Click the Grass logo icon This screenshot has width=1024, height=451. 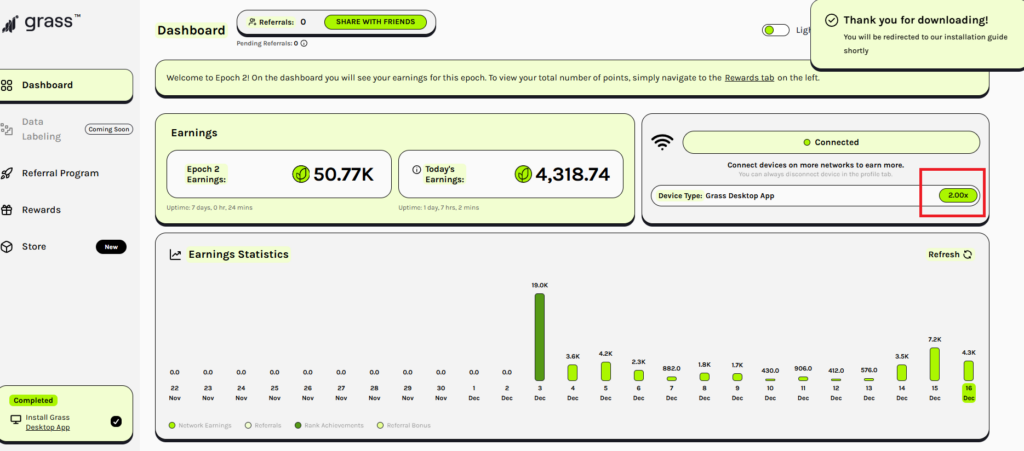[x=8, y=25]
